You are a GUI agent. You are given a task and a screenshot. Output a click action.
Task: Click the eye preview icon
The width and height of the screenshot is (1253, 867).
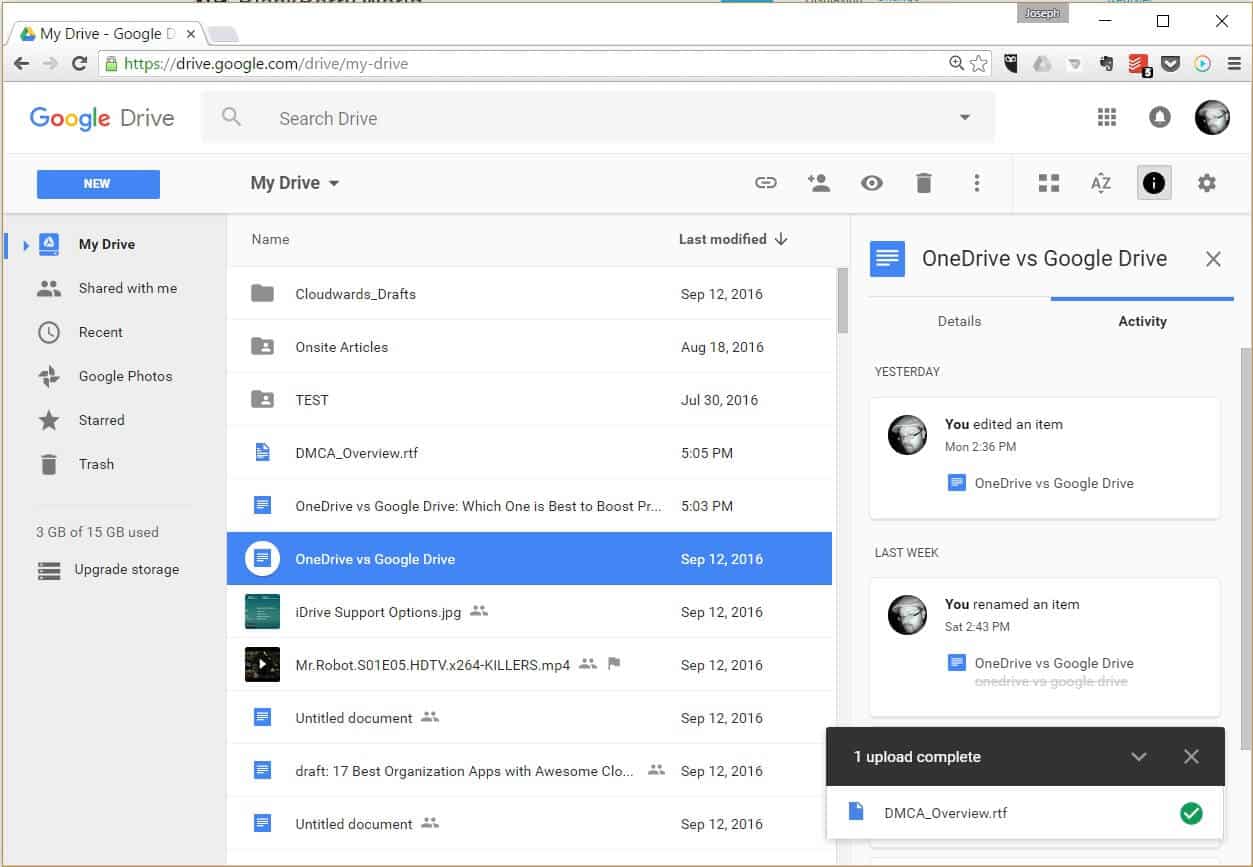pos(872,183)
